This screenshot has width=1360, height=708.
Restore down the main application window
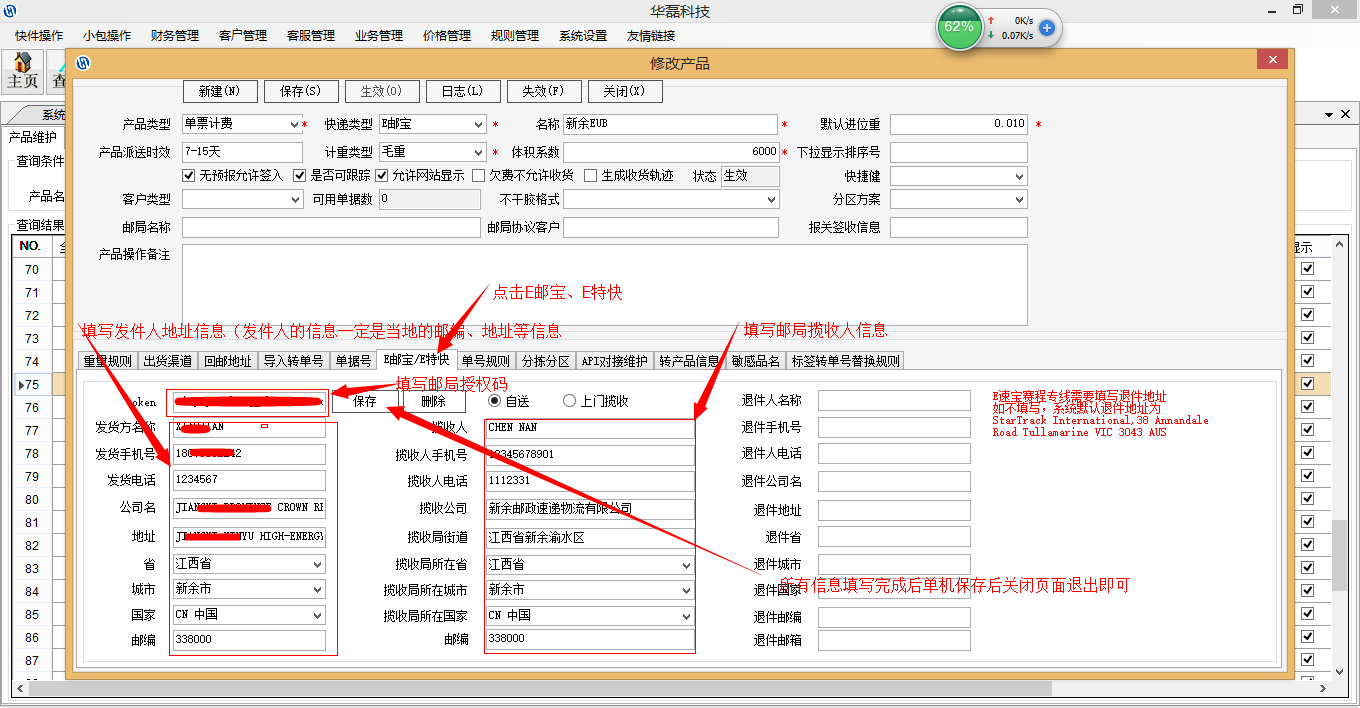coord(1298,10)
